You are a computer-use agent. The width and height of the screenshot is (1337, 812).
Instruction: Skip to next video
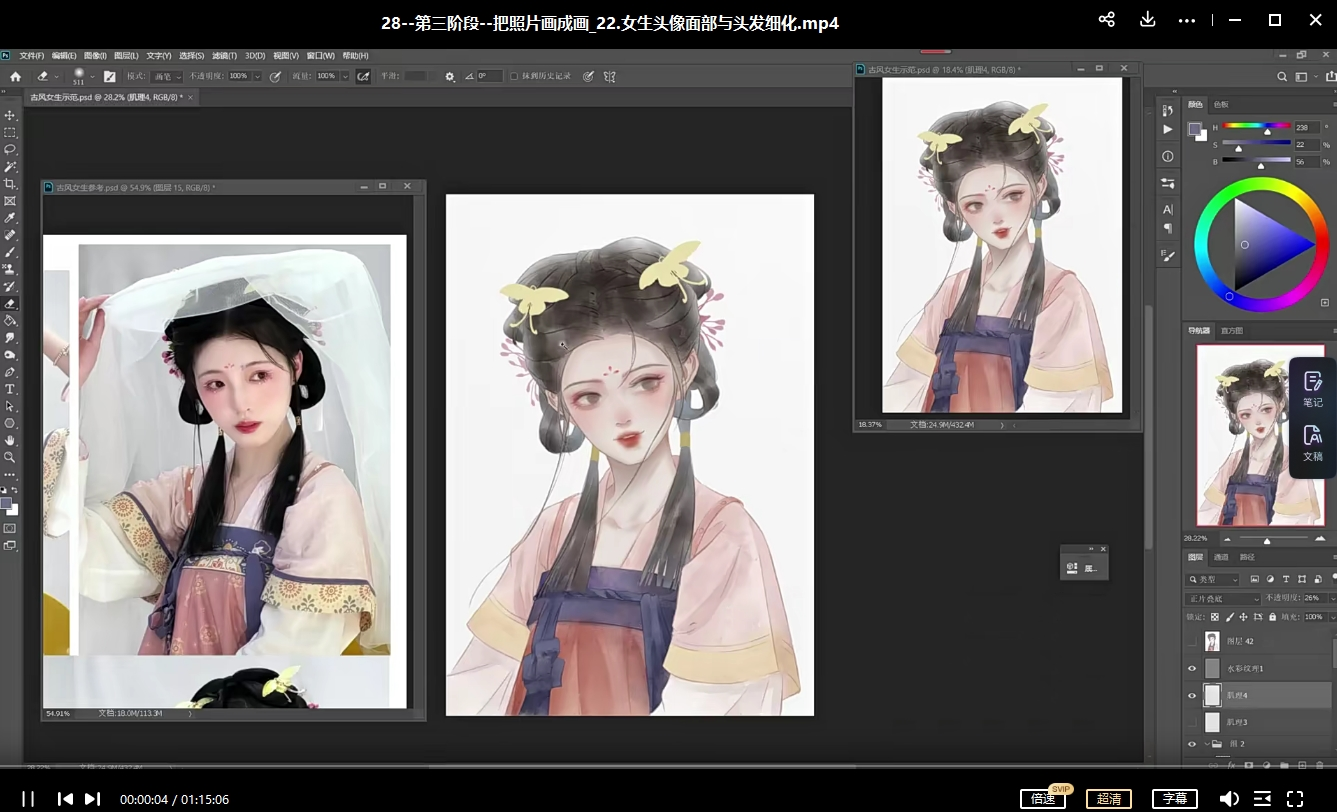92,799
